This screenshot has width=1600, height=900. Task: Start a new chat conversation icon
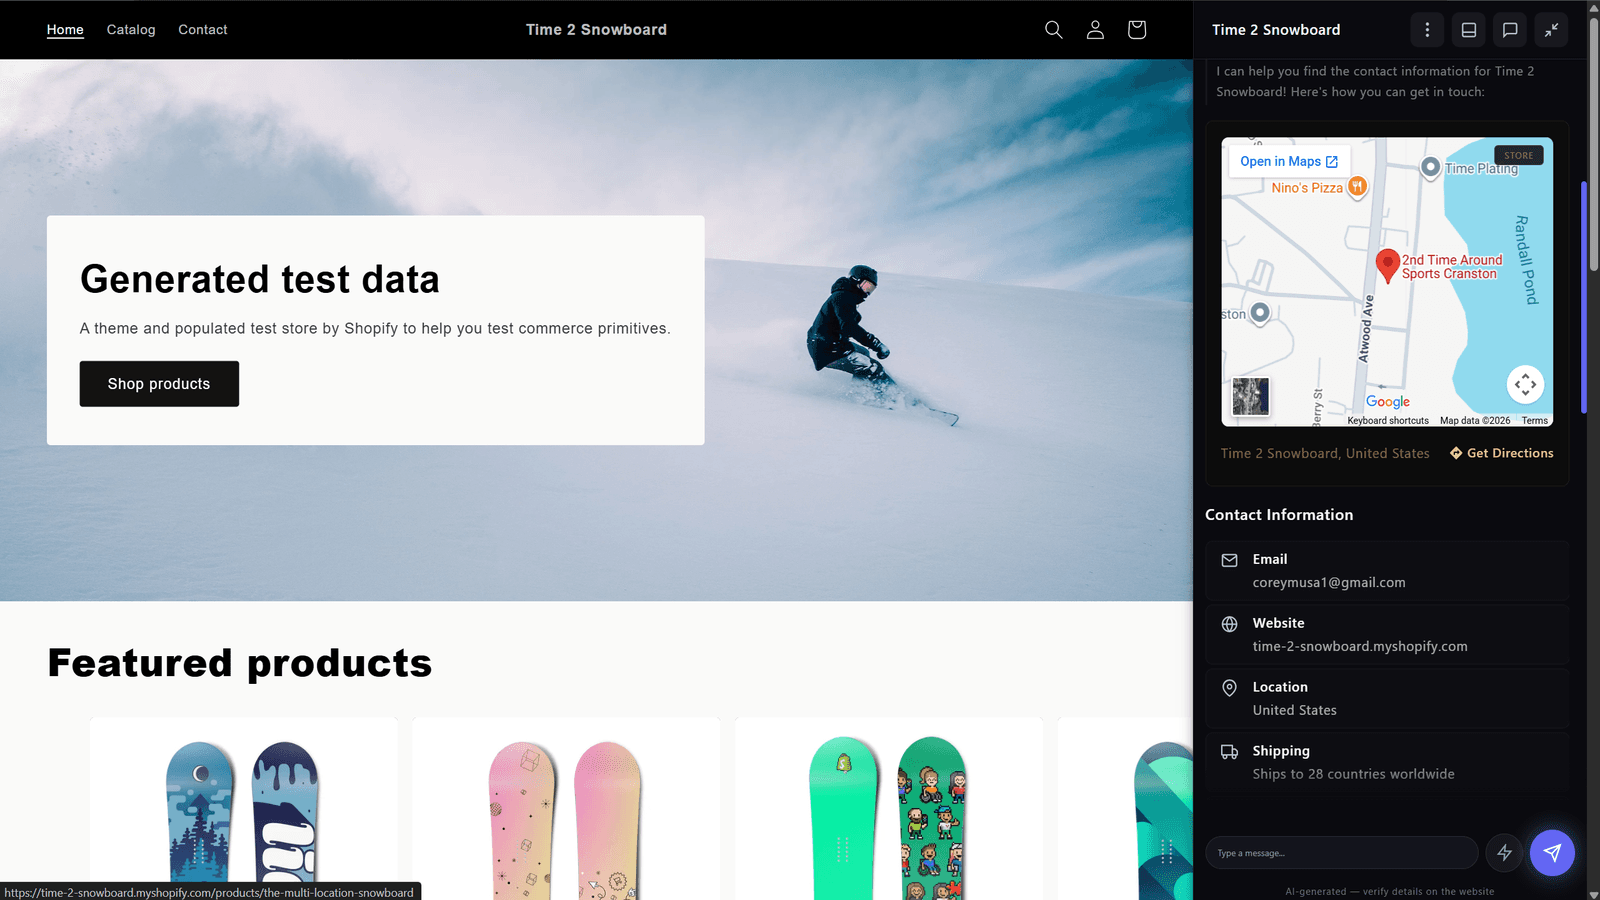(1510, 30)
